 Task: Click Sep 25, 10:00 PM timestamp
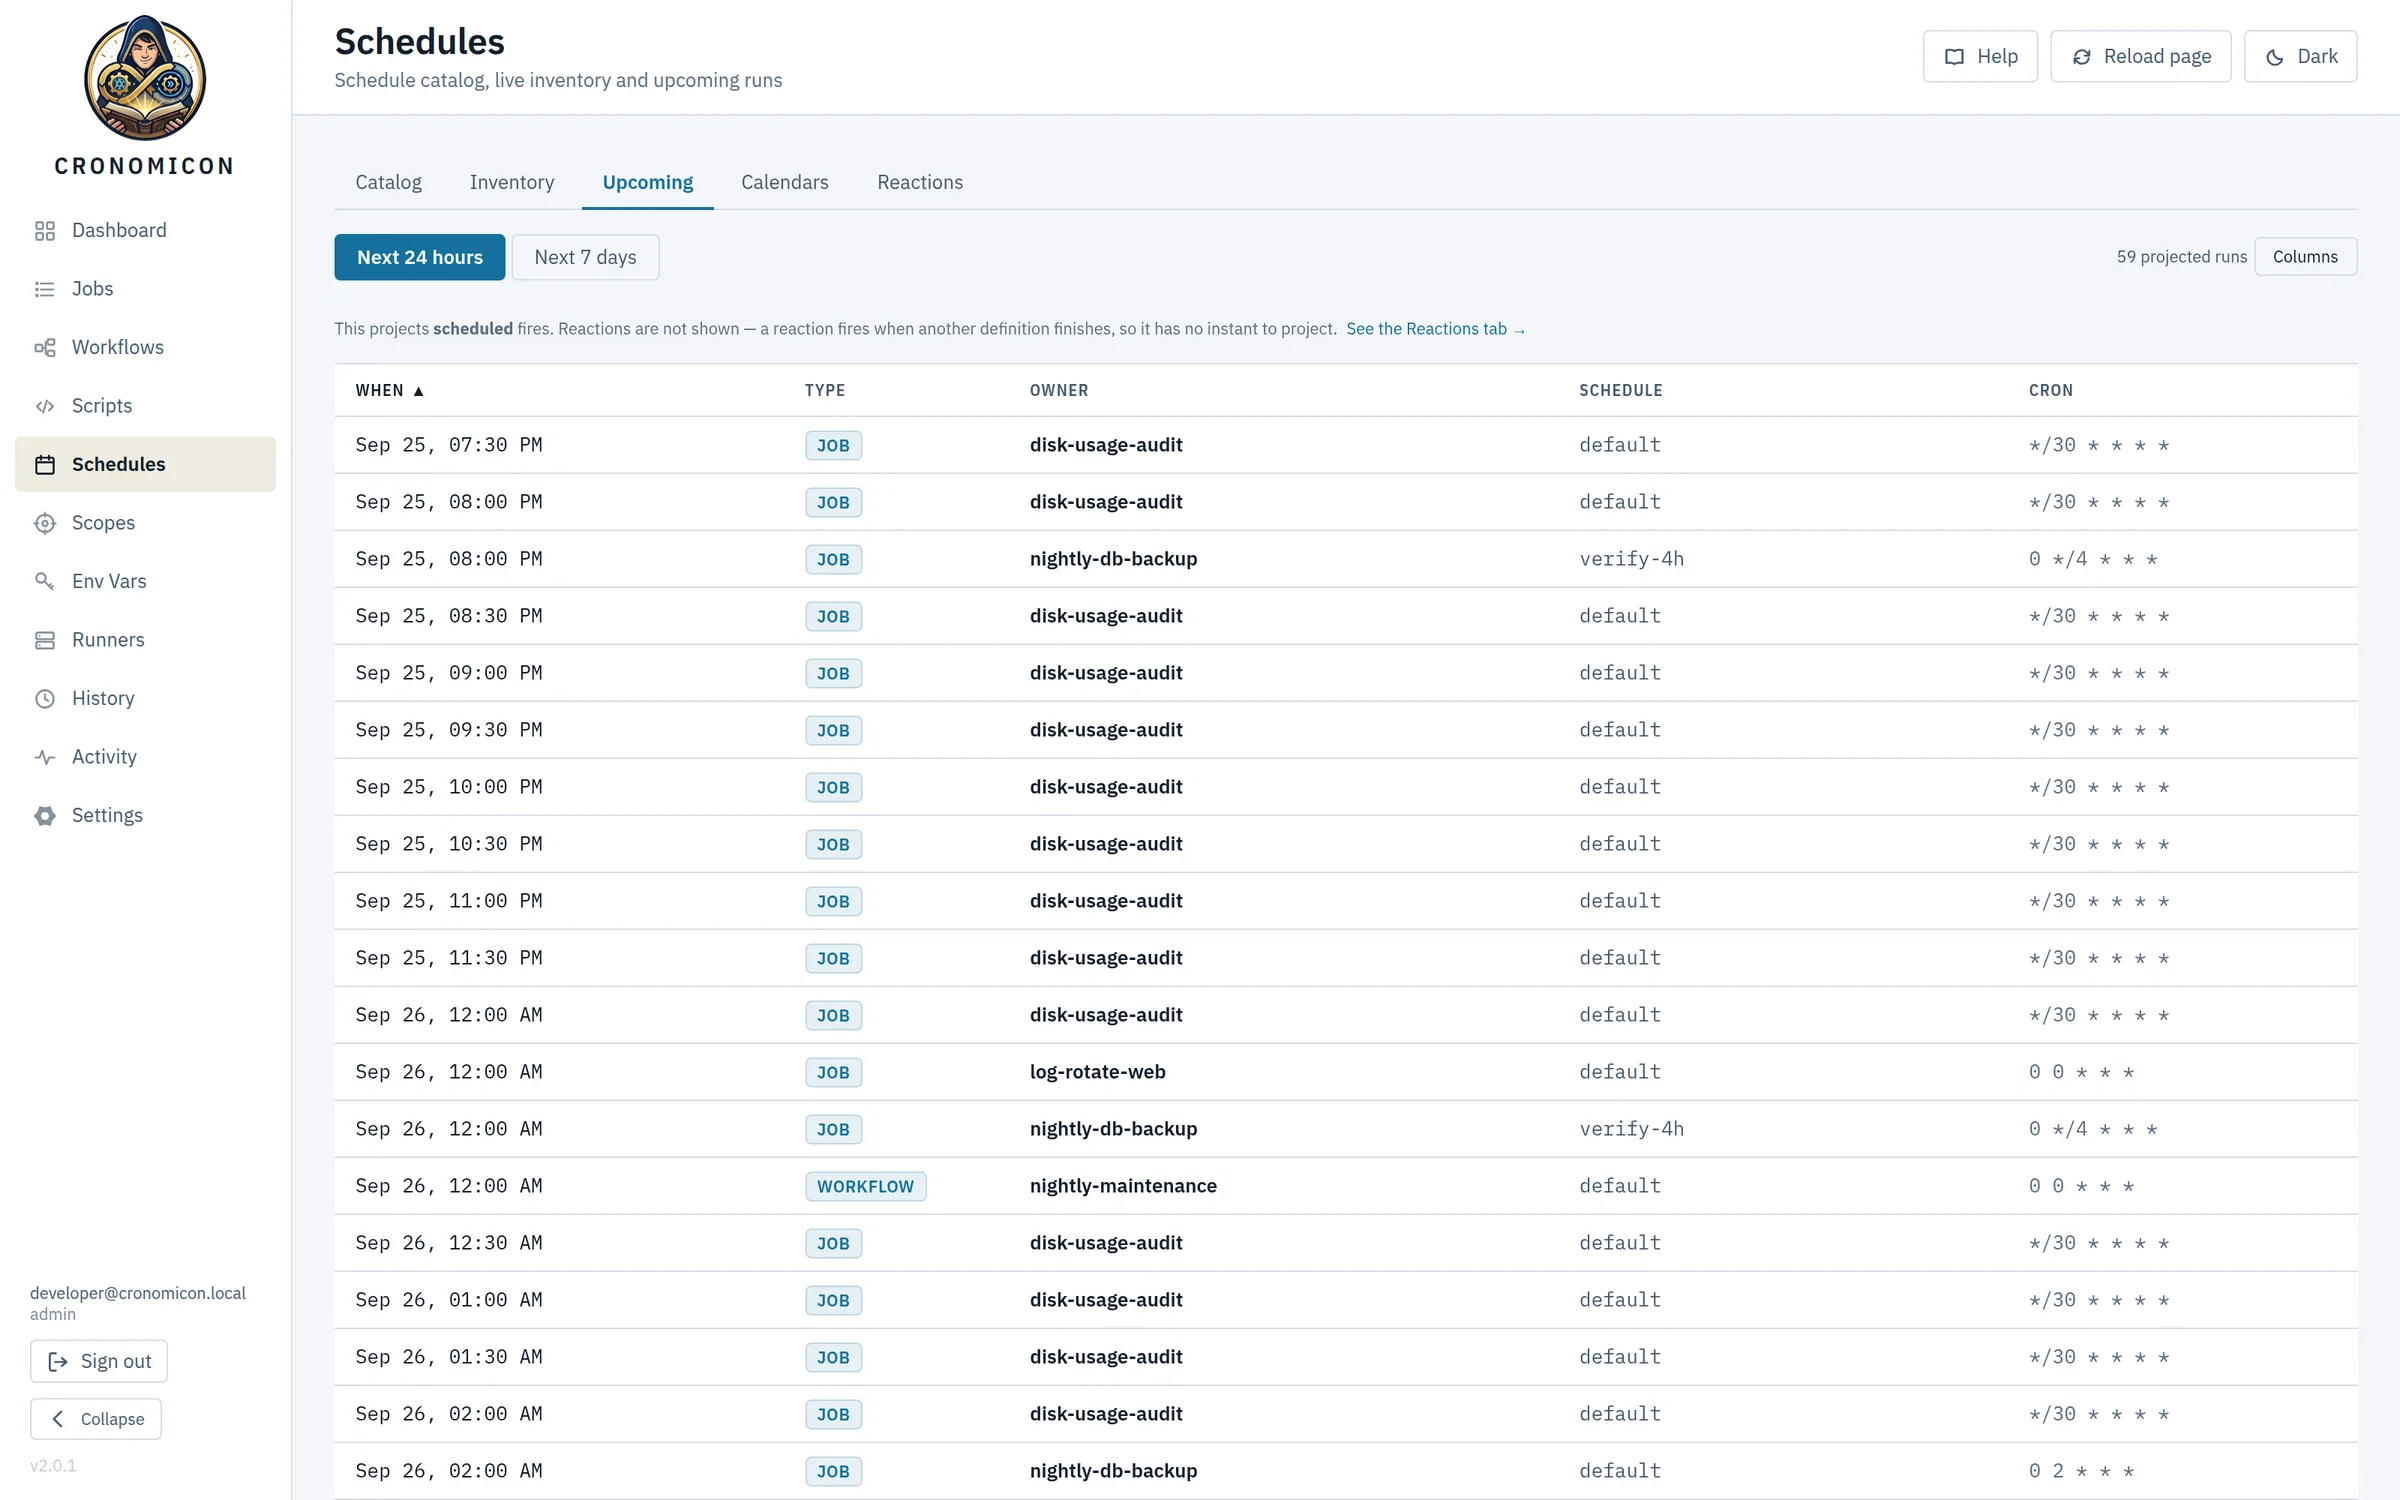[x=449, y=787]
